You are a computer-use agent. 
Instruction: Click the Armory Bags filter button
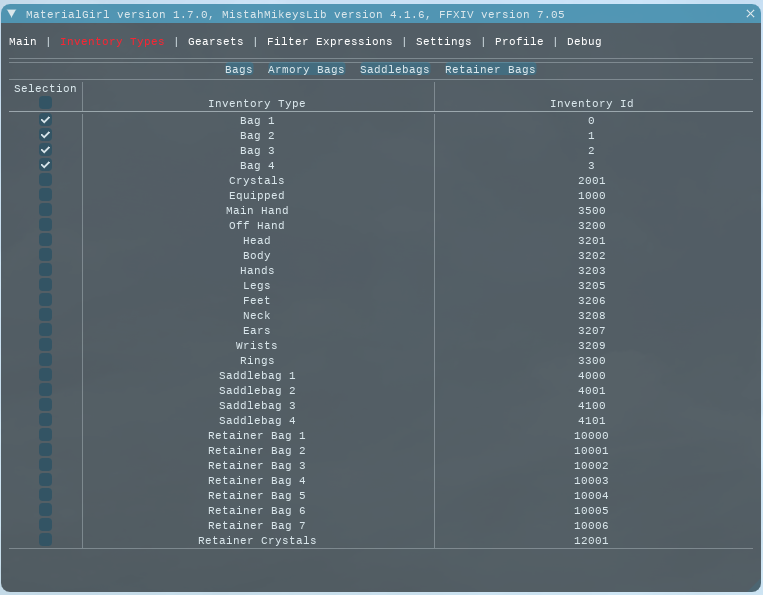click(x=306, y=70)
